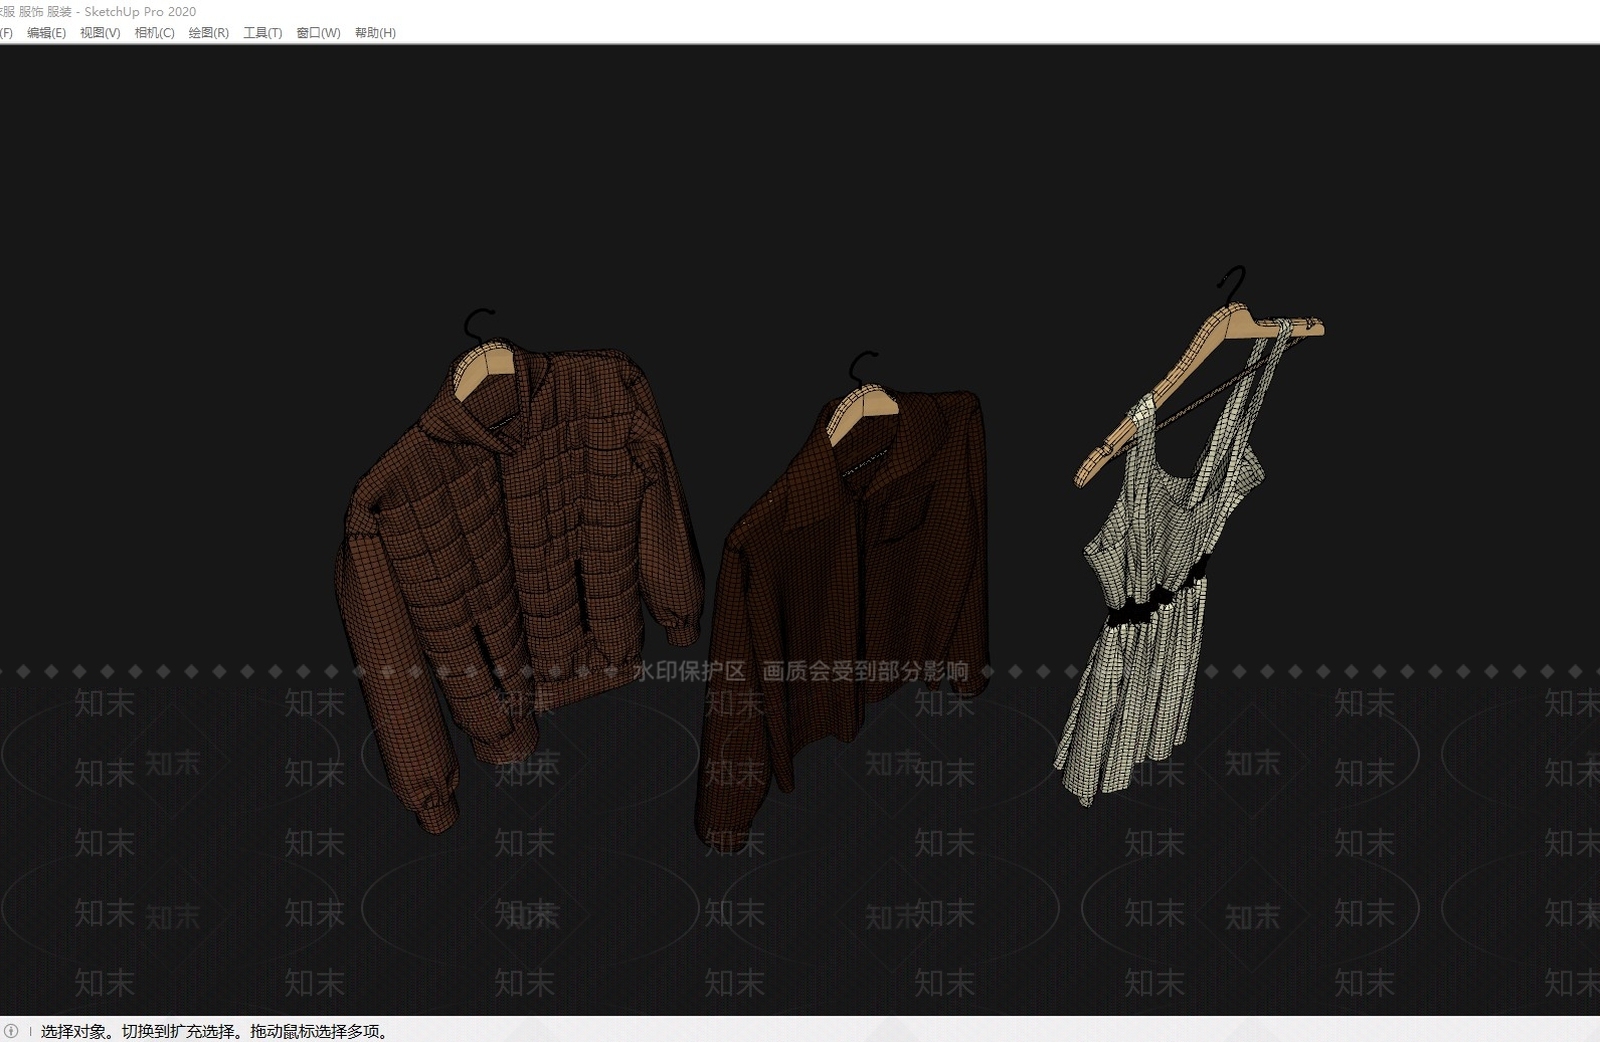Open the 工具(T) menu
1600x1042 pixels.
pyautogui.click(x=262, y=33)
